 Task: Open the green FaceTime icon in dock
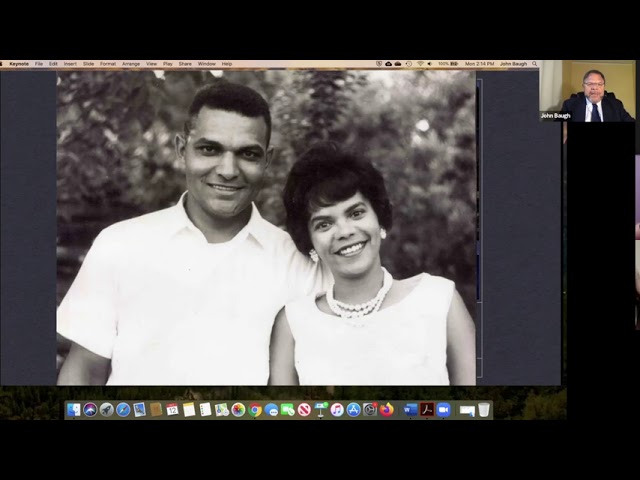288,410
